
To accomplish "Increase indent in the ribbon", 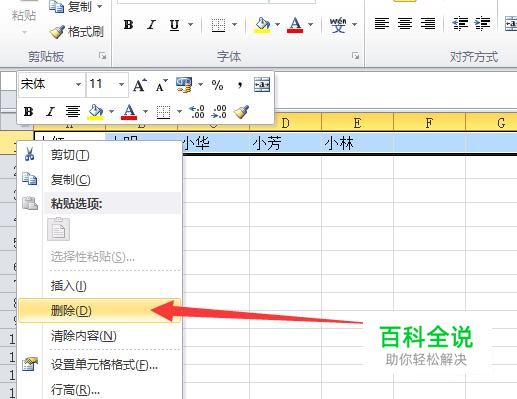I will pyautogui.click(x=482, y=24).
